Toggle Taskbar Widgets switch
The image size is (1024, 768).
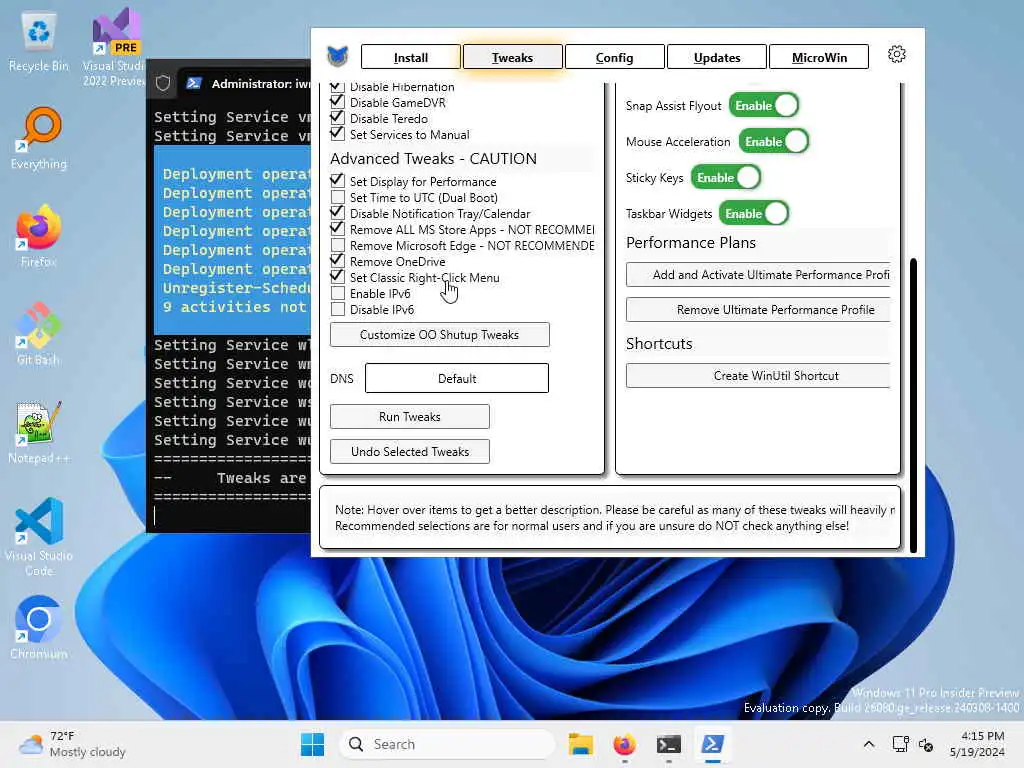[754, 213]
